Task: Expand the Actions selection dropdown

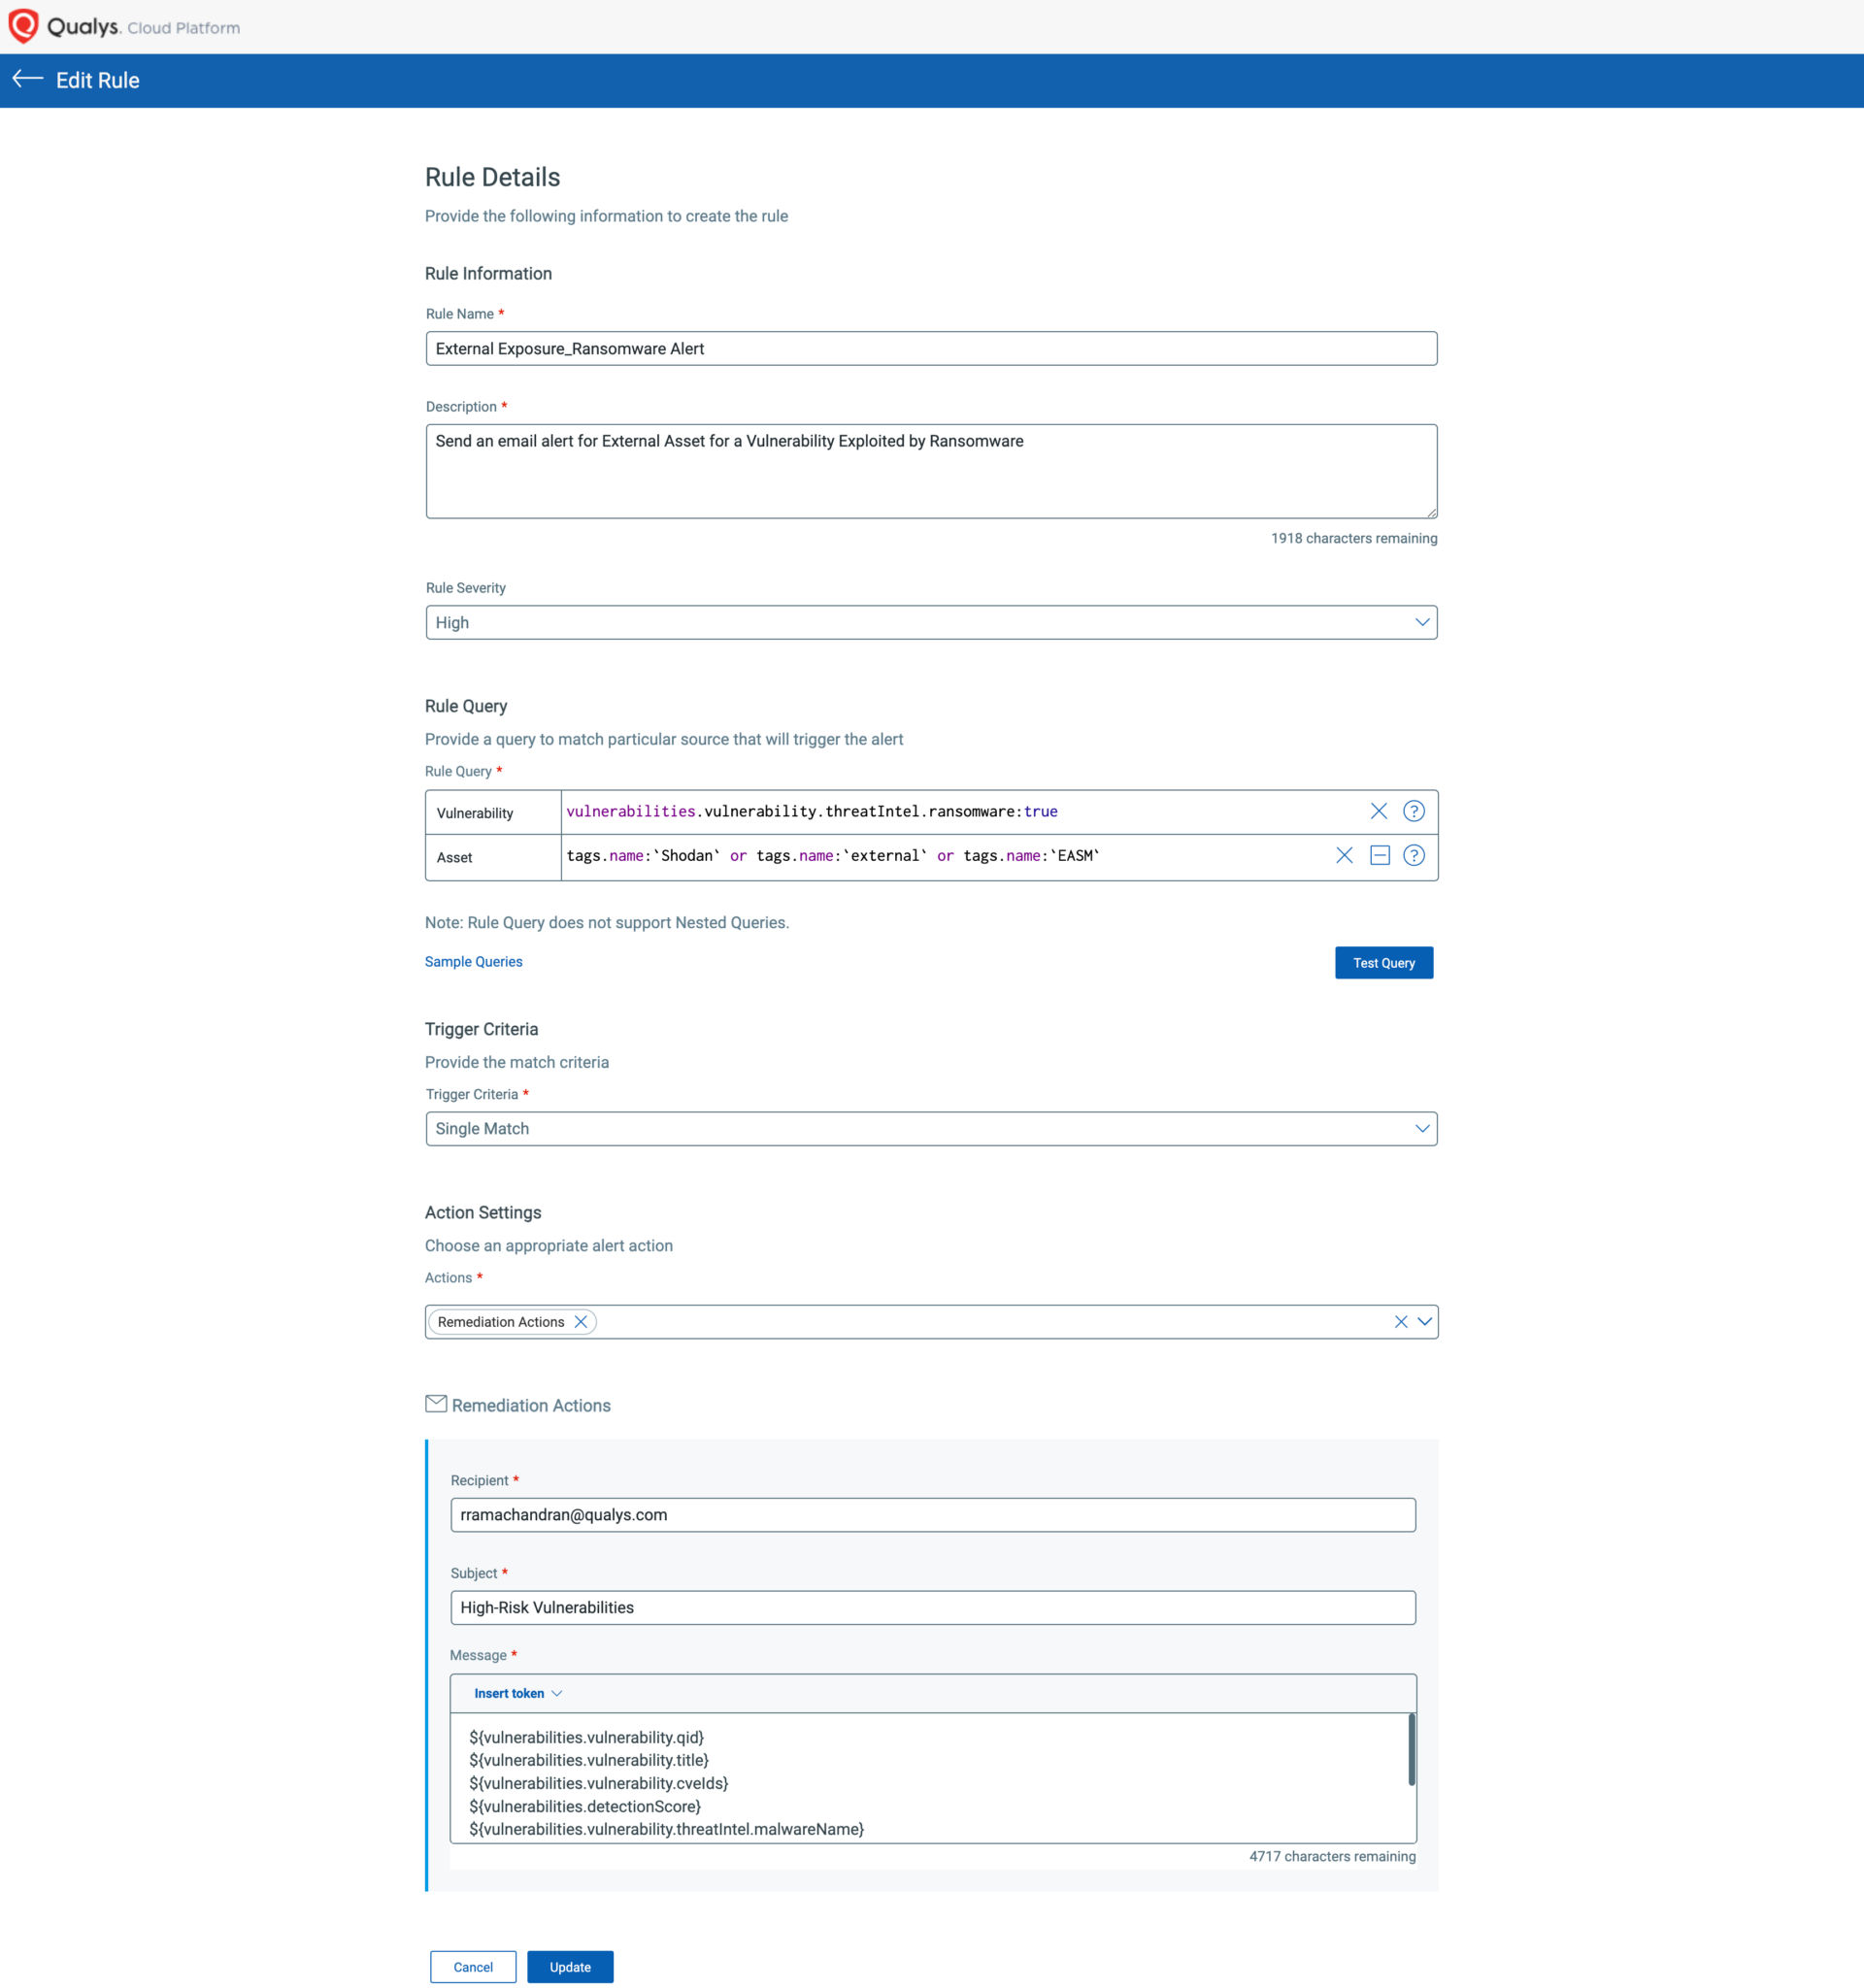Action: click(1426, 1321)
